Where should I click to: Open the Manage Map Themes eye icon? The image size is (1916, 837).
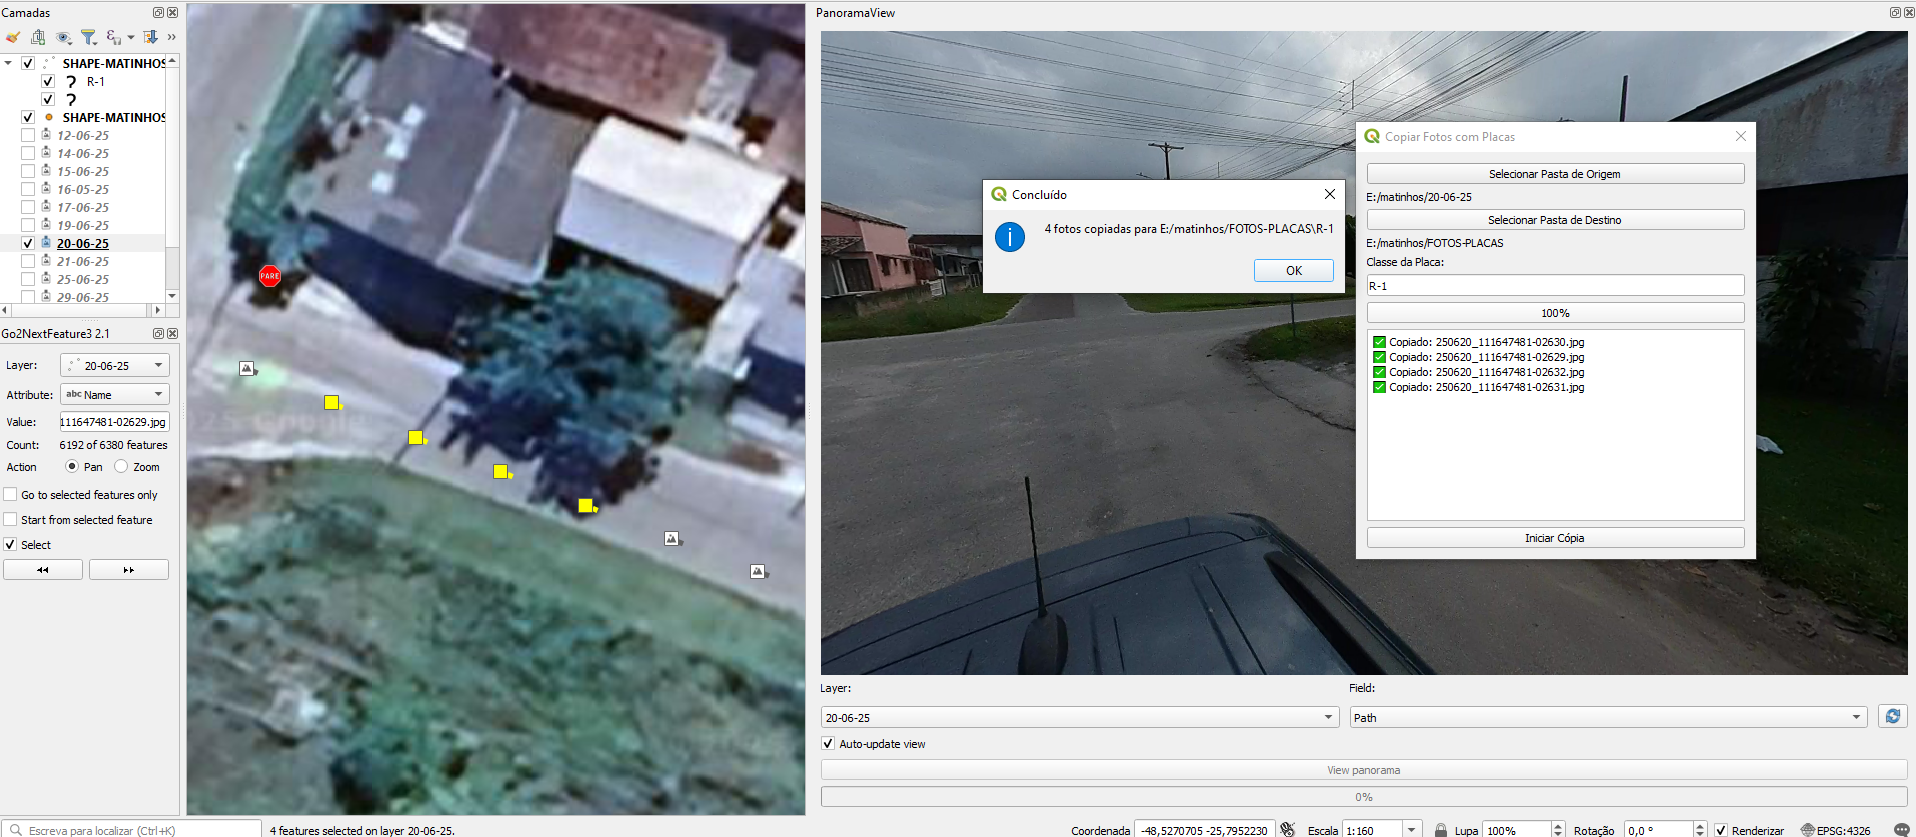click(x=64, y=38)
